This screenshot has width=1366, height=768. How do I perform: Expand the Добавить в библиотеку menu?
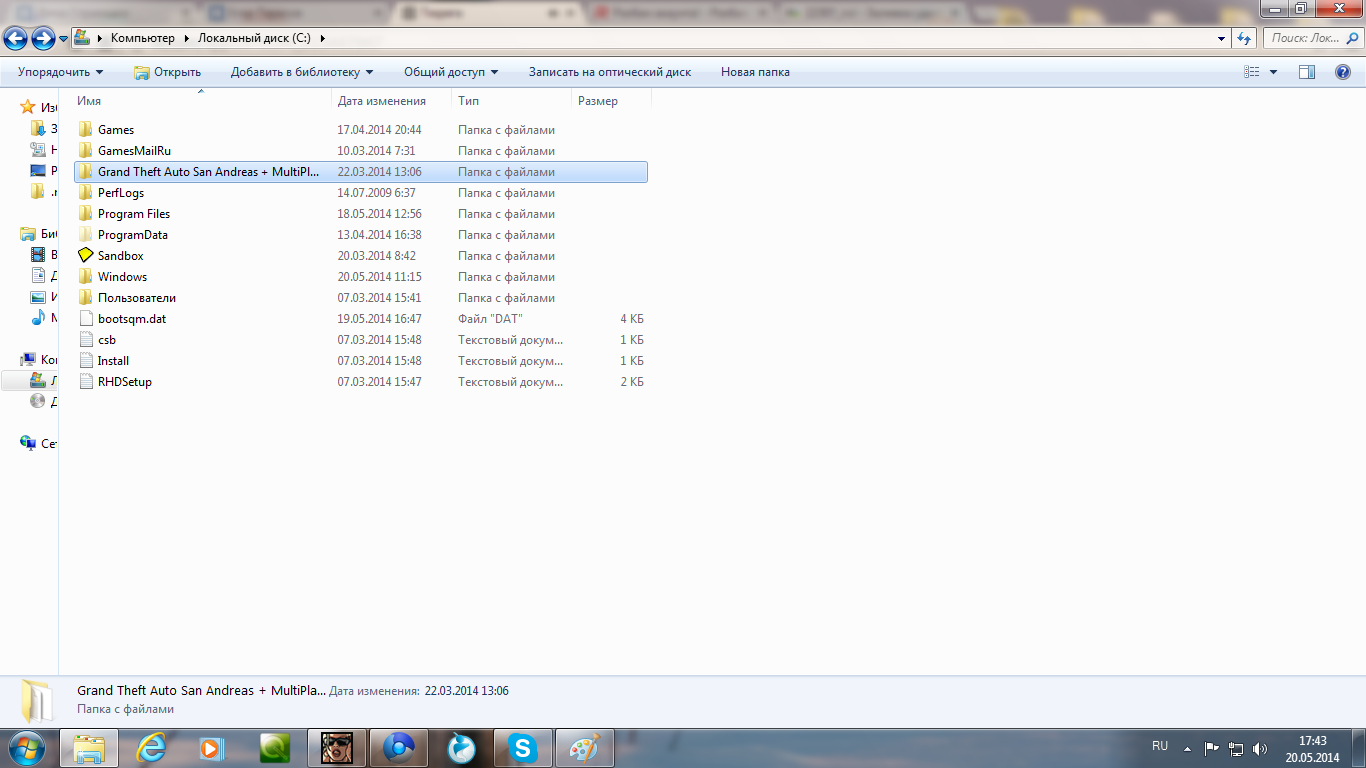point(302,72)
